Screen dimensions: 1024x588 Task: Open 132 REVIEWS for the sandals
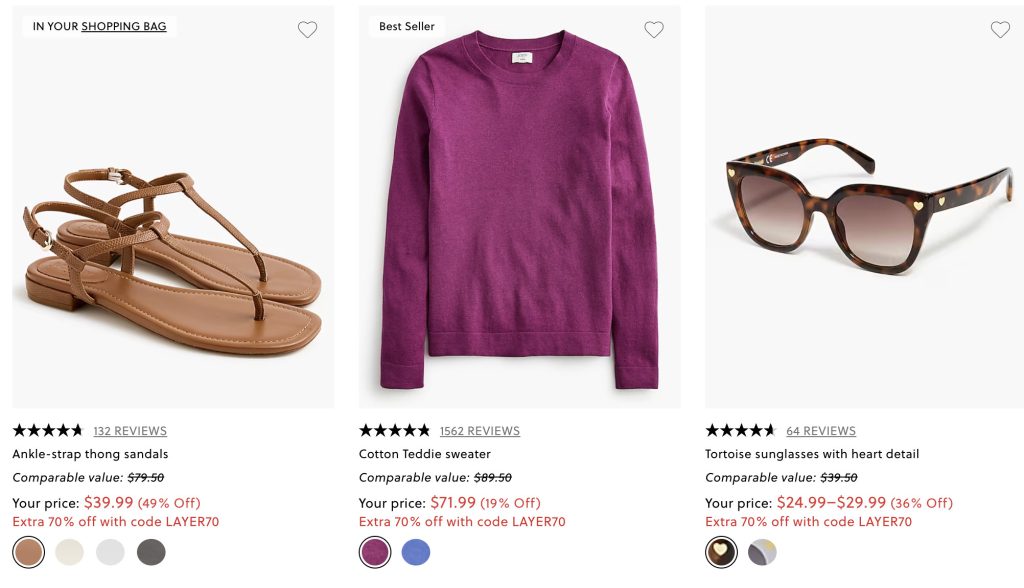(x=130, y=431)
